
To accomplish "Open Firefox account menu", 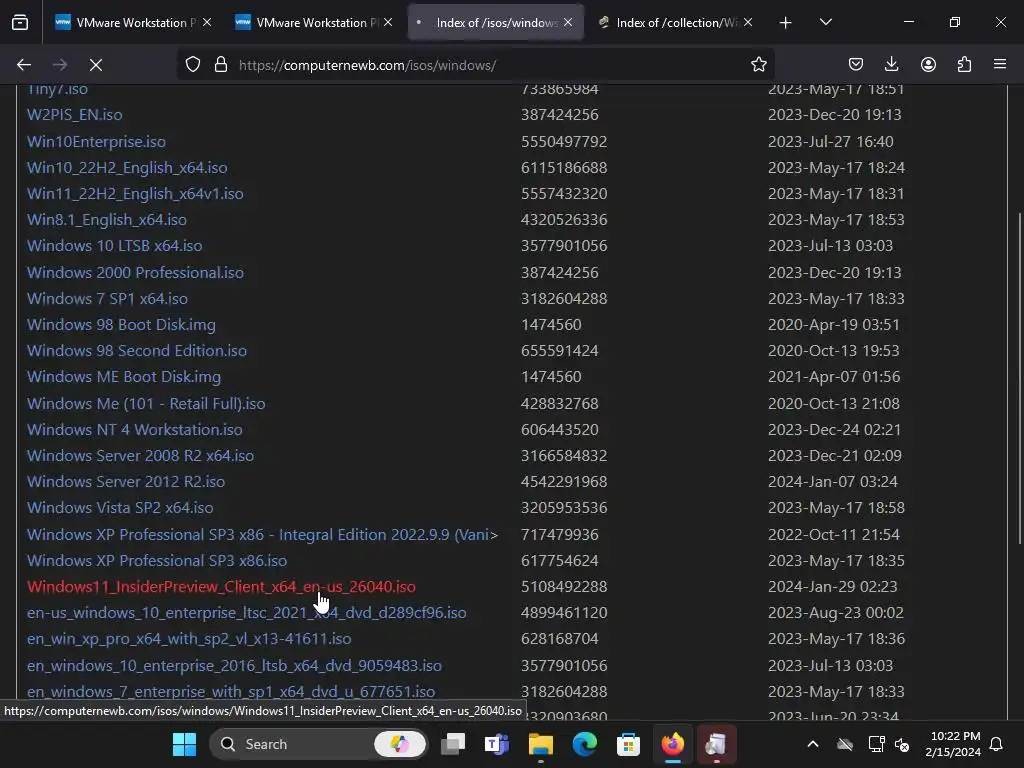I will click(x=928, y=65).
